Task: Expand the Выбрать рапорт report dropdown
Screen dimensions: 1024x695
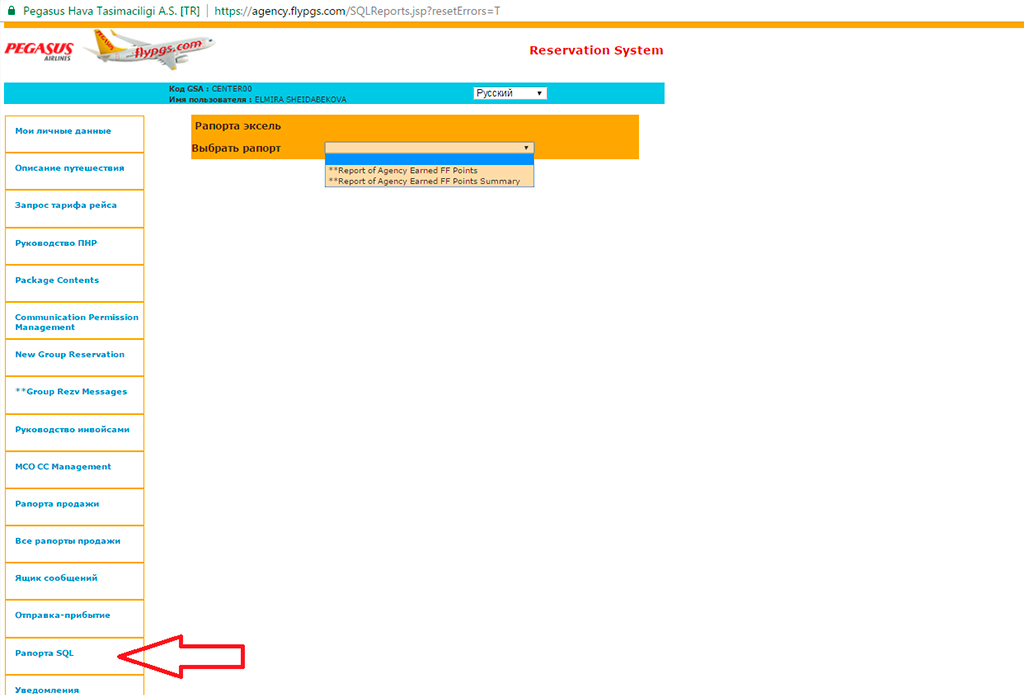Action: point(429,148)
